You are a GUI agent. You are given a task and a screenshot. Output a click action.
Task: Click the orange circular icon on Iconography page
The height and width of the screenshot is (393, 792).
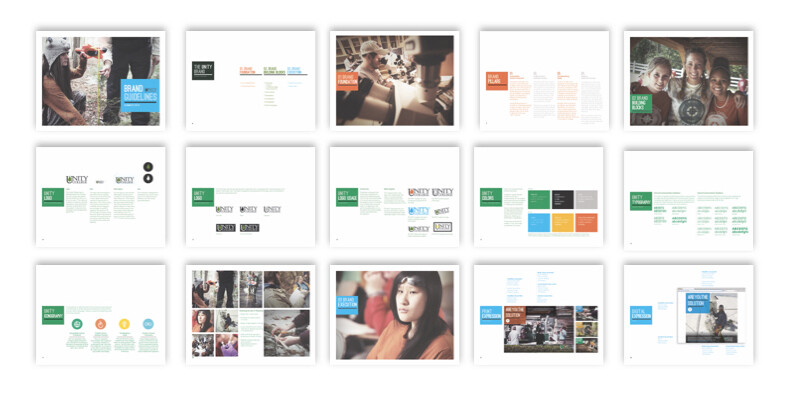pyautogui.click(x=101, y=324)
